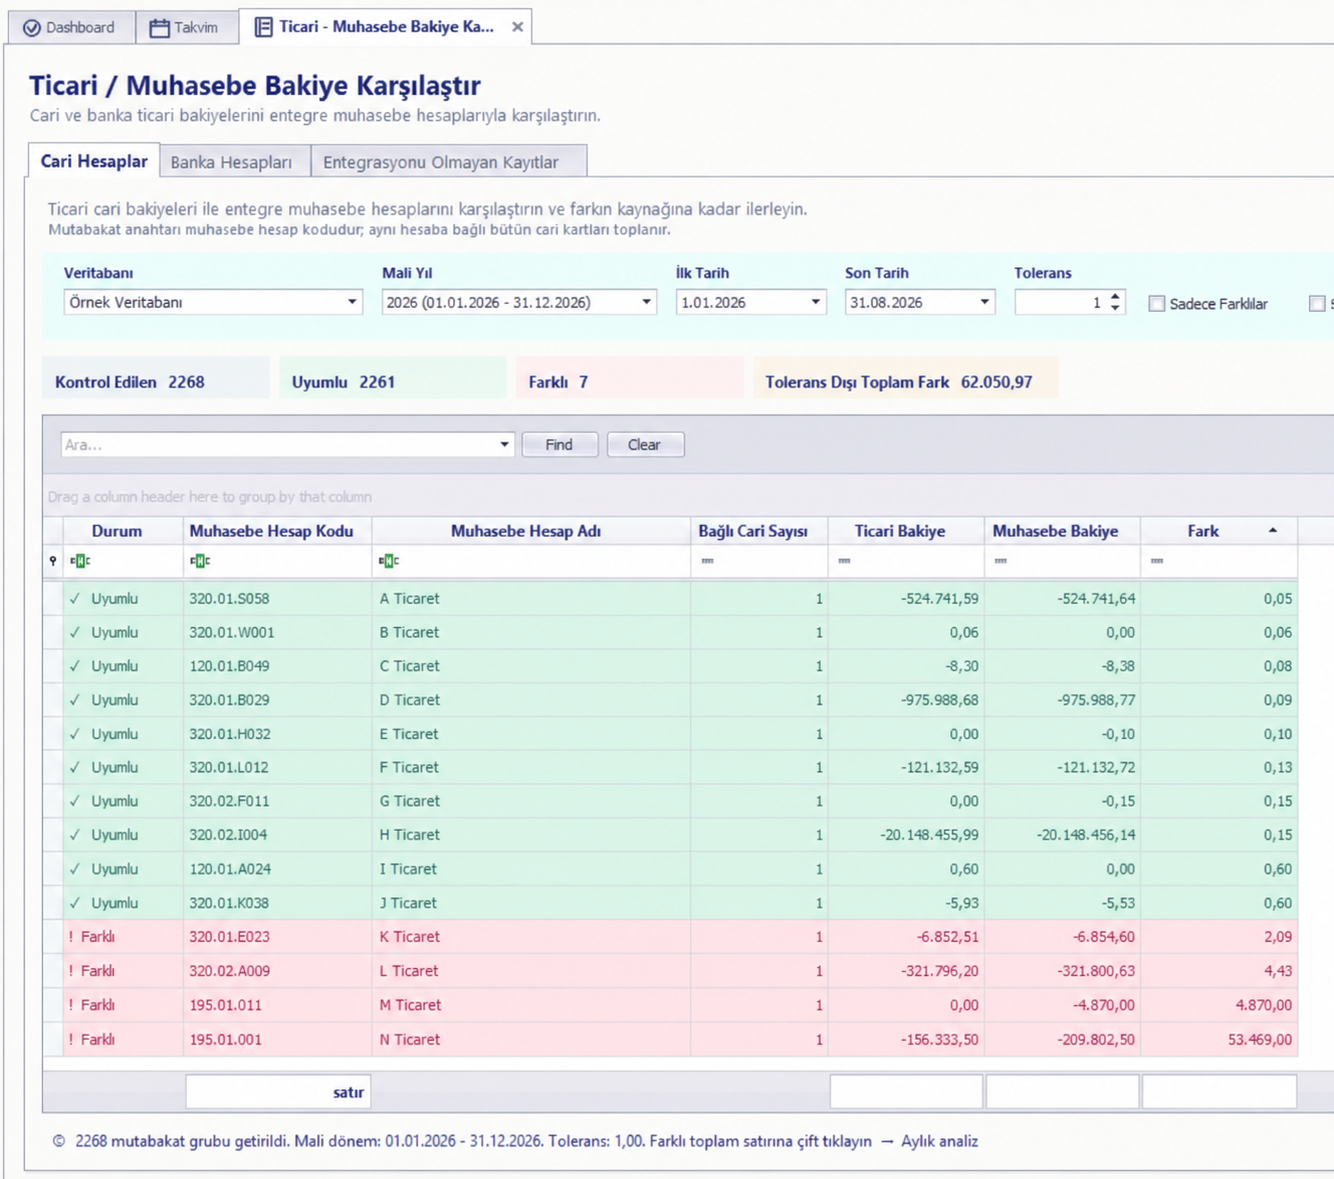Select the Cari Hesaplar tab

94,161
